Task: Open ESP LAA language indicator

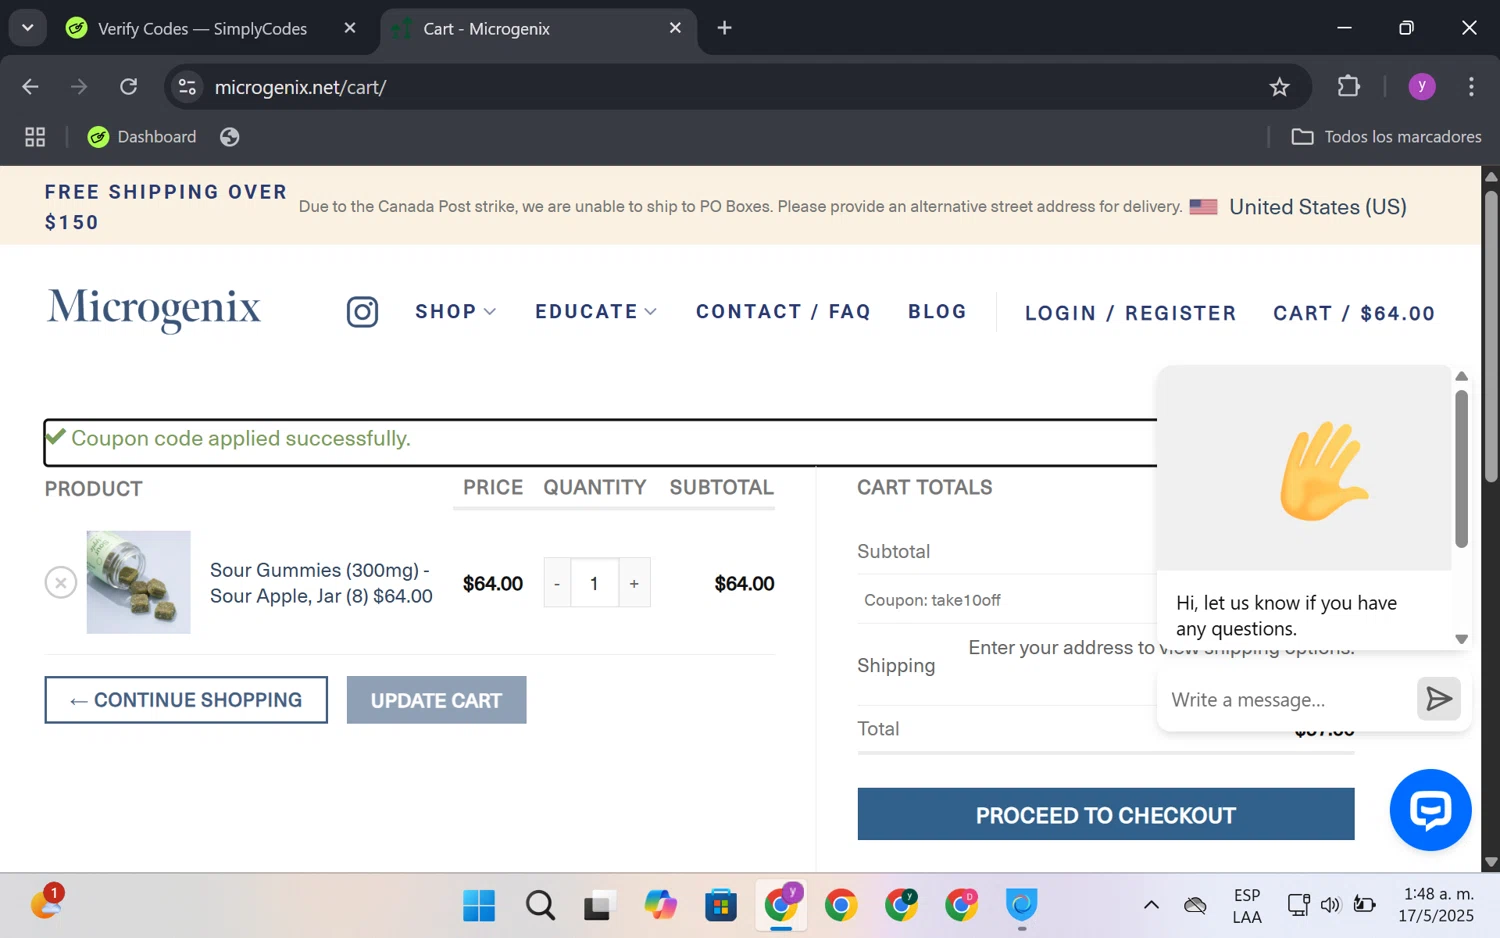Action: click(x=1246, y=905)
